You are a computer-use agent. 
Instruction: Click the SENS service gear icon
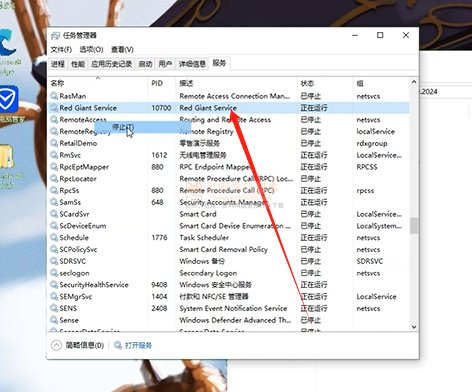[x=54, y=308]
